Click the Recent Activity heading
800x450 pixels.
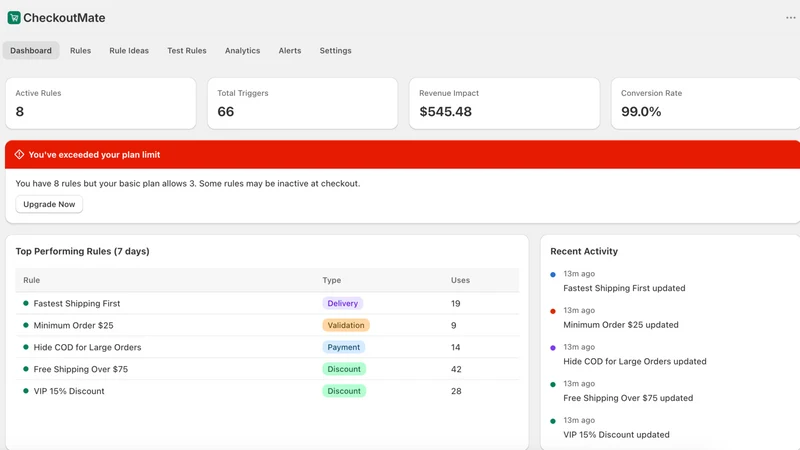coord(584,252)
